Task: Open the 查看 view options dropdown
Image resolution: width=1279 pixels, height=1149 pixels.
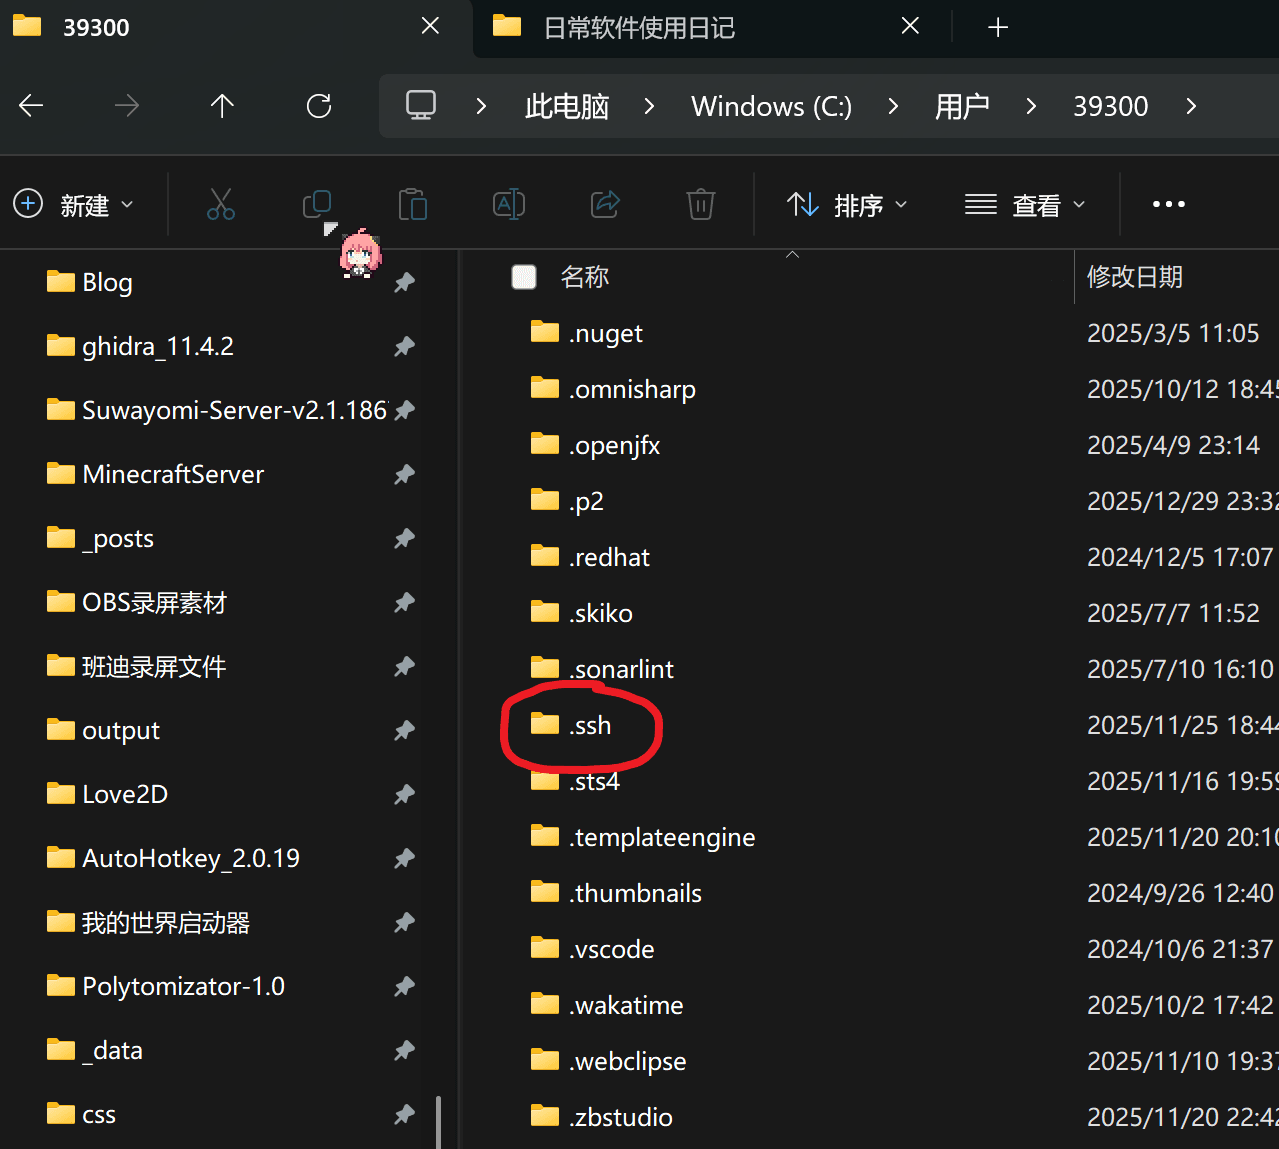Action: (x=1025, y=205)
